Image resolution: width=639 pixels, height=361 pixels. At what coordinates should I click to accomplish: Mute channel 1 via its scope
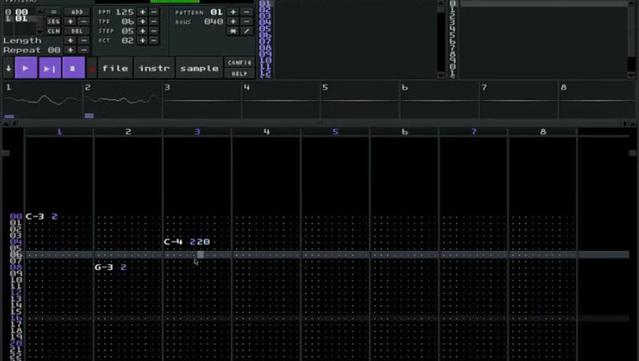pos(42,101)
